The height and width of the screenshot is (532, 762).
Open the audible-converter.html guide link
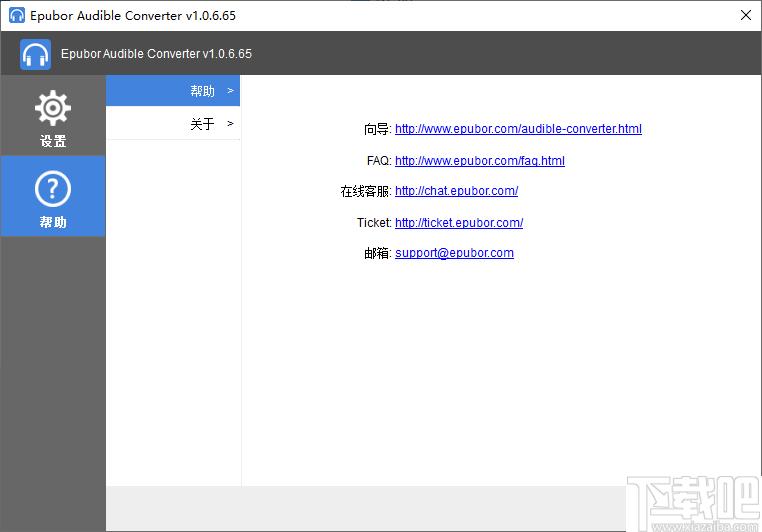pos(518,129)
